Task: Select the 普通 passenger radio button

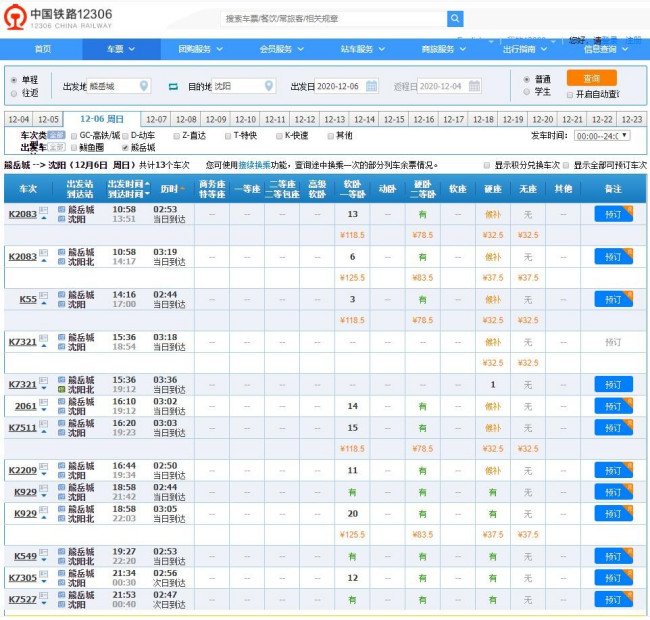Action: pos(526,79)
